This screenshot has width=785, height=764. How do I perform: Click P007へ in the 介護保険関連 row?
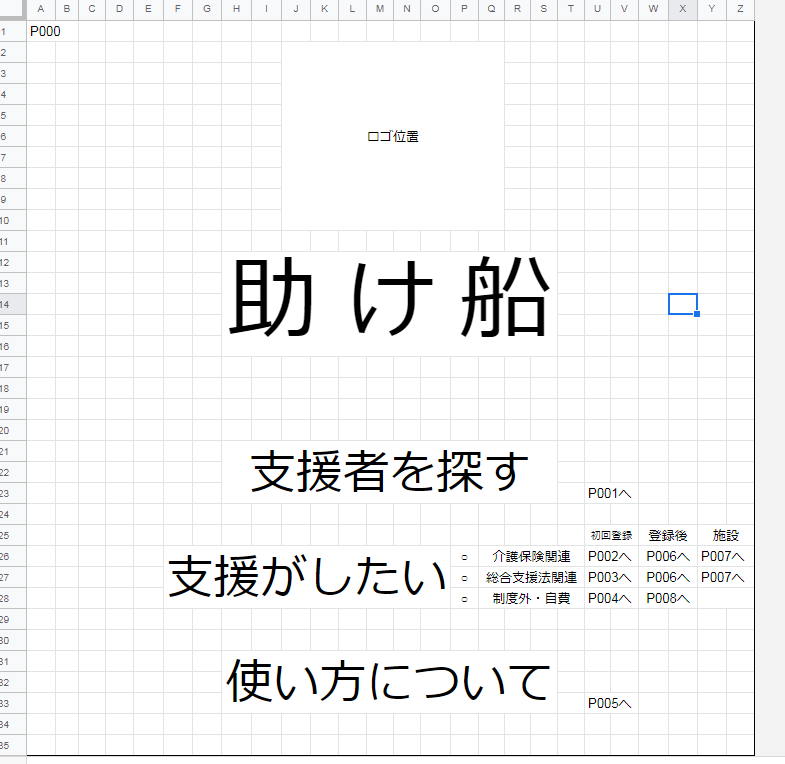724,557
